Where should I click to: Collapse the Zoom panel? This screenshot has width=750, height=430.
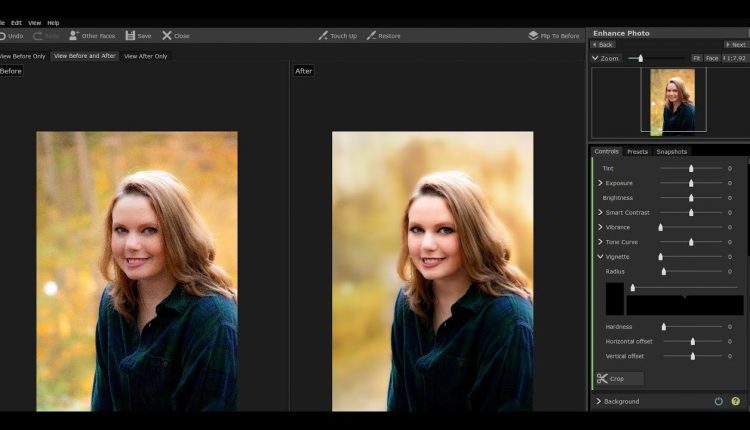595,58
